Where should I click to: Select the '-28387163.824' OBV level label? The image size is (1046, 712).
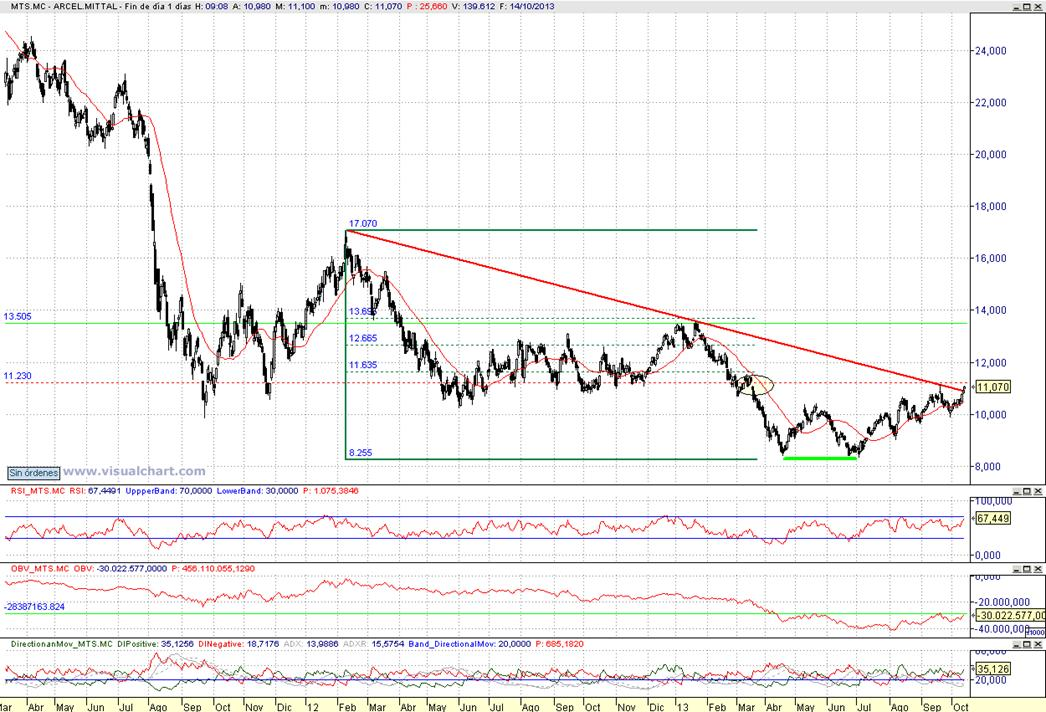35,607
